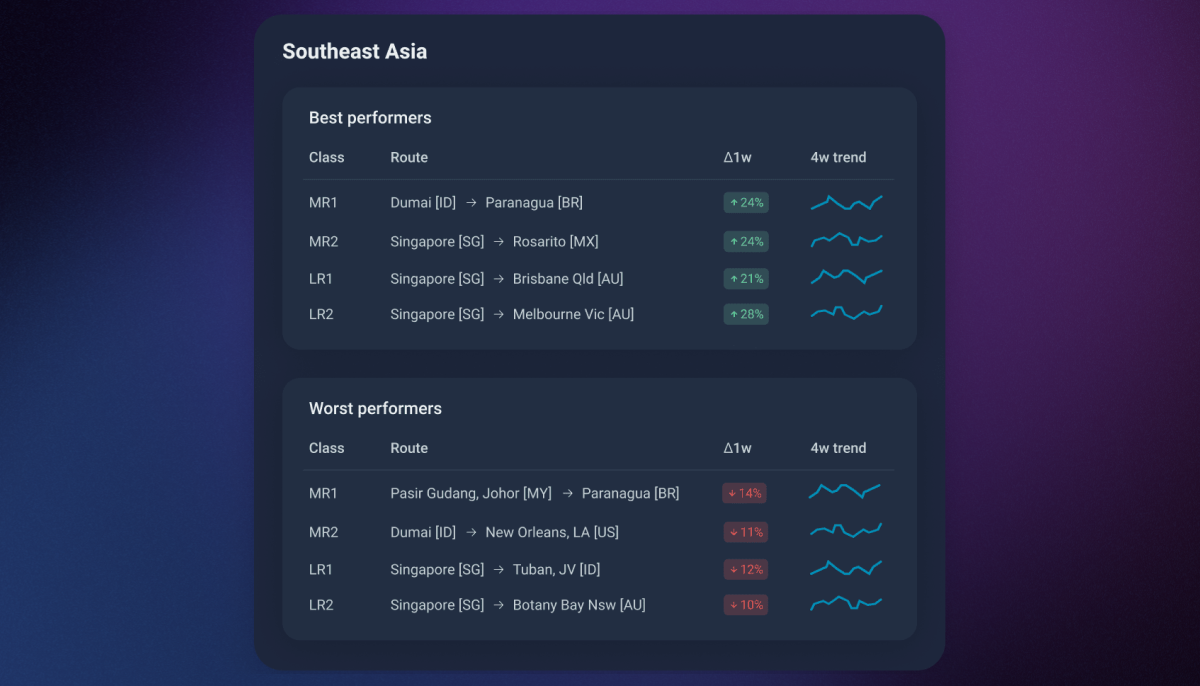Click LR2 class in Best performers
The image size is (1200, 686).
tap(321, 314)
